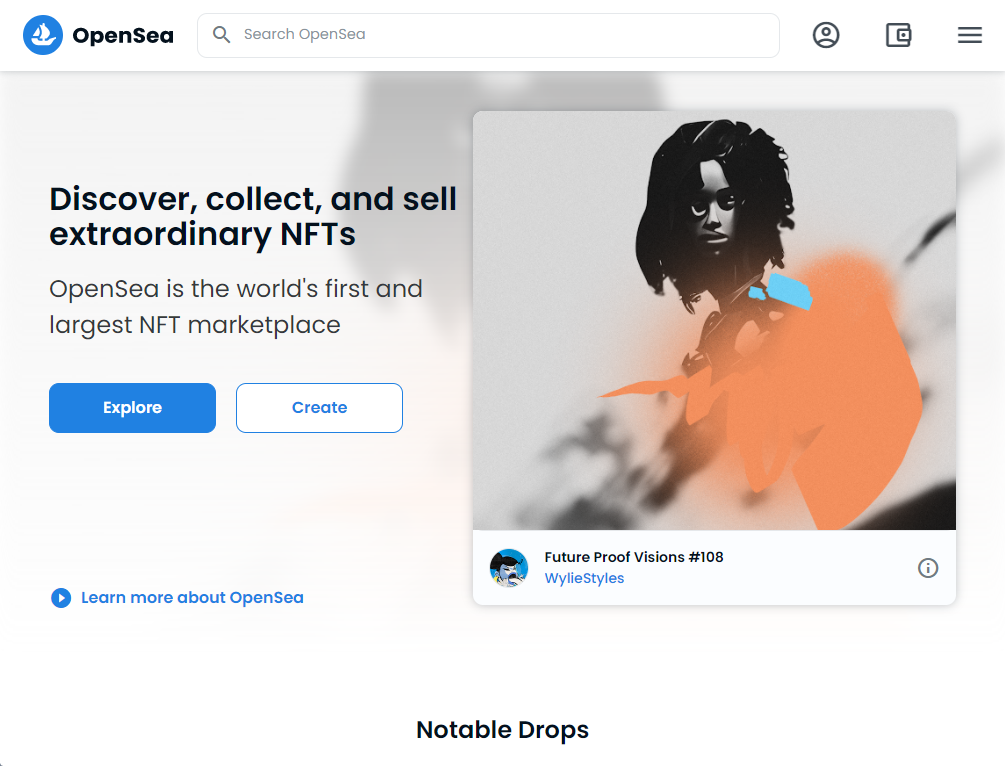Image resolution: width=1005 pixels, height=766 pixels.
Task: Open the hamburger navigation menu
Action: click(969, 35)
